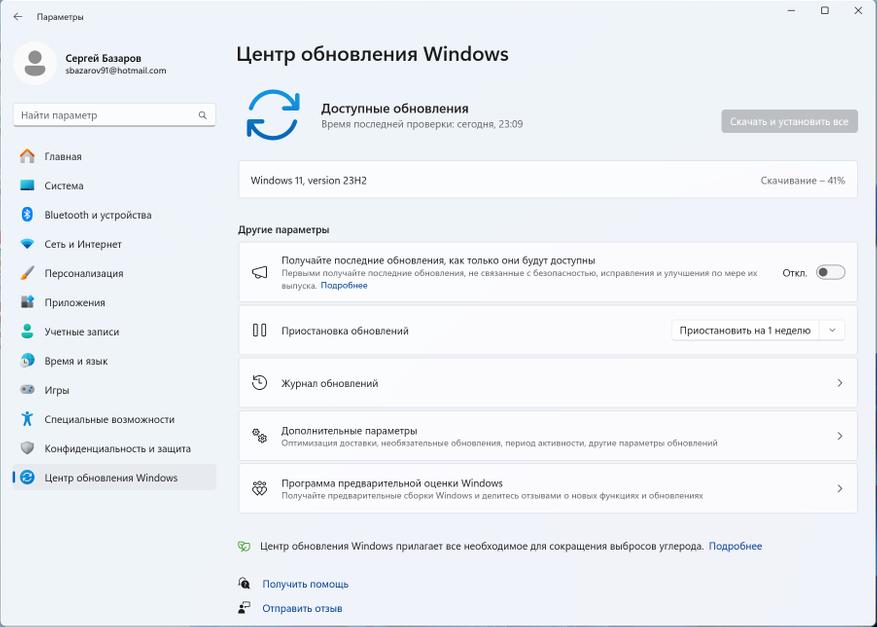Click Скачать и установить все button
This screenshot has width=877, height=627.
click(x=789, y=121)
